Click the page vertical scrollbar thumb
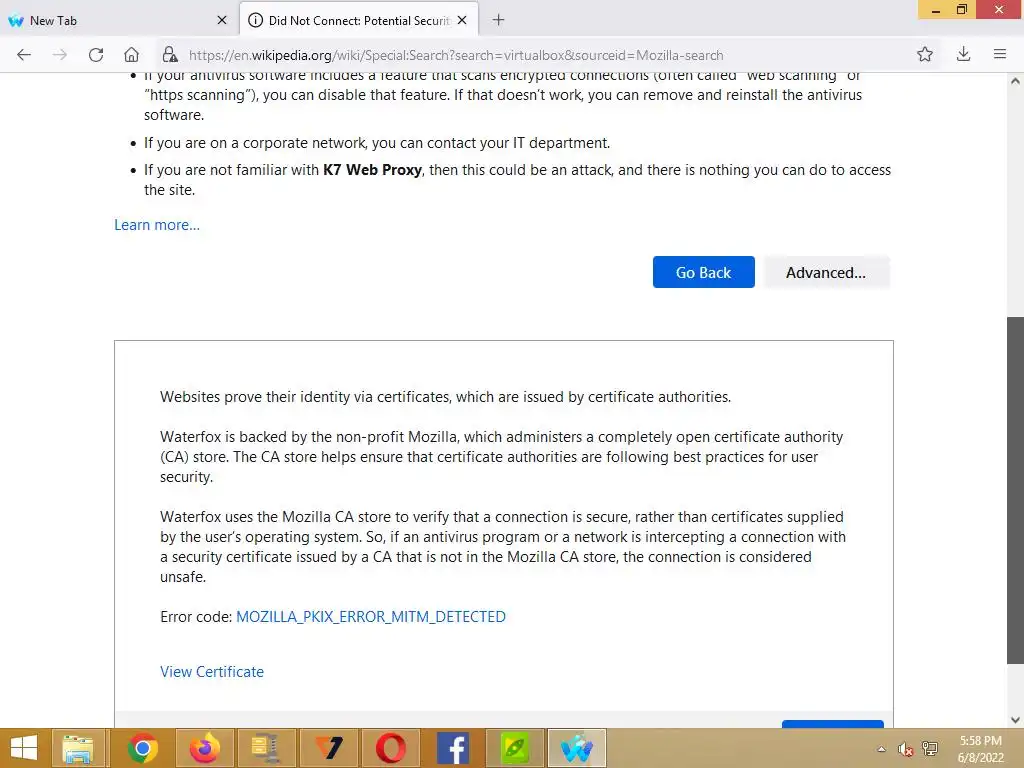Screen dimensions: 1024x768 [x=1015, y=490]
